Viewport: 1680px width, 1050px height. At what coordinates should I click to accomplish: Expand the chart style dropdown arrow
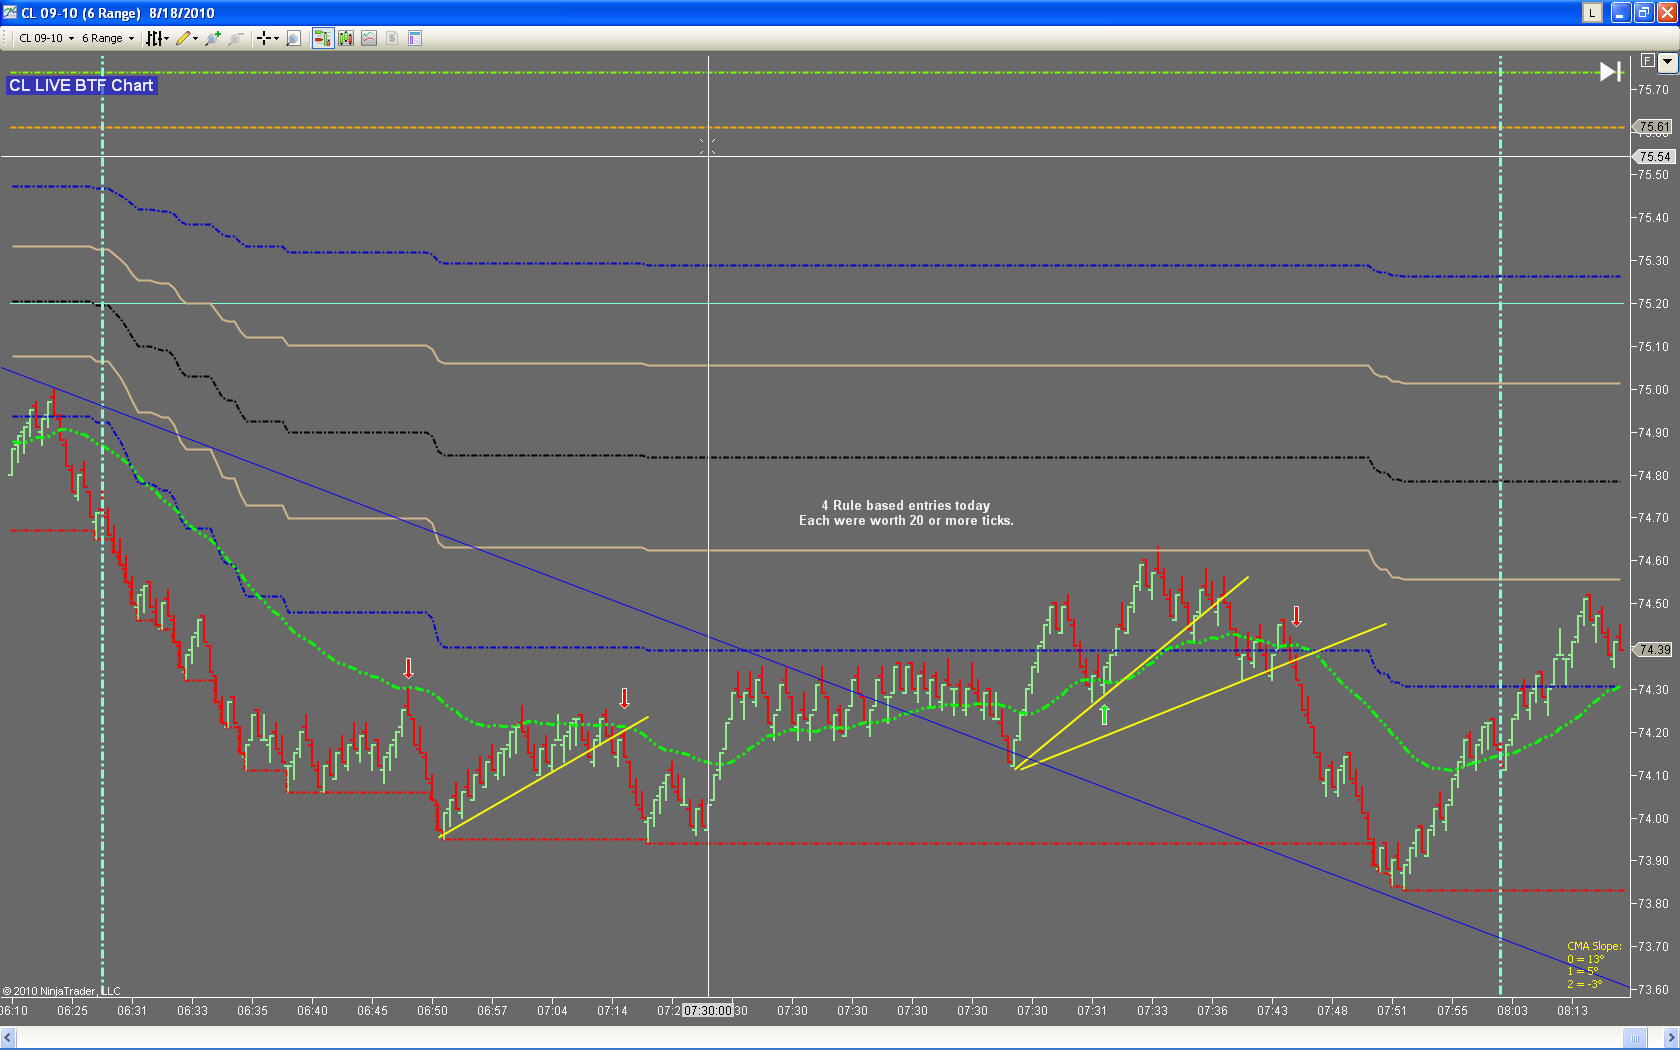tap(166, 38)
